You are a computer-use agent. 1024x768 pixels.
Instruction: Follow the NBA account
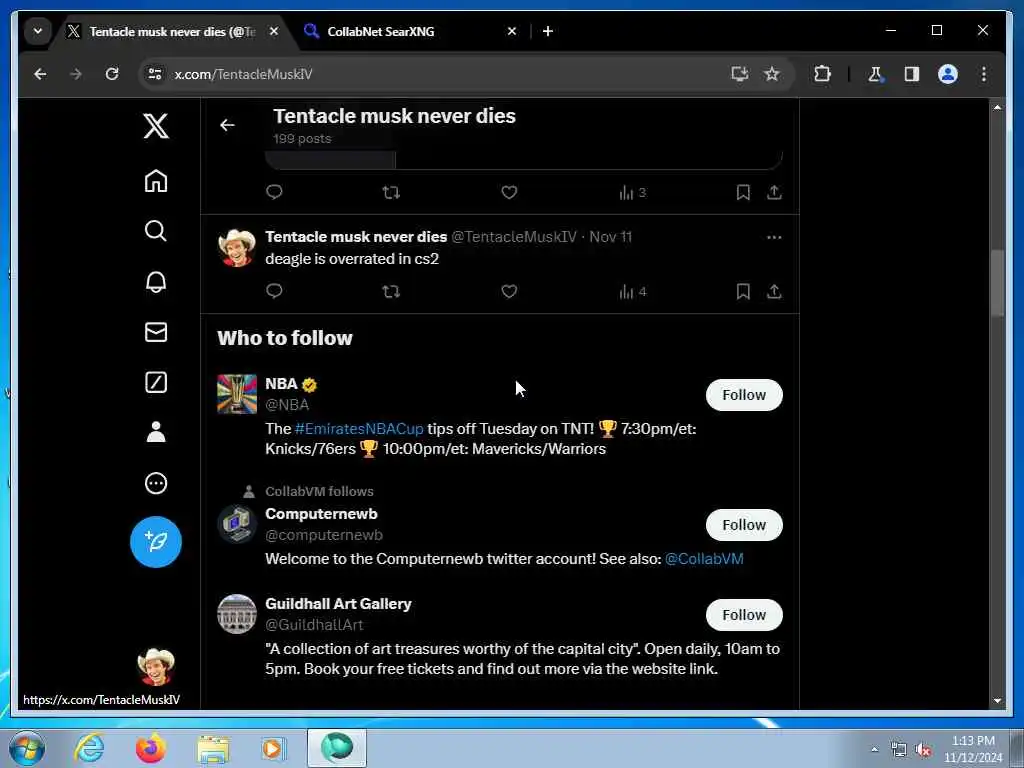pyautogui.click(x=744, y=395)
